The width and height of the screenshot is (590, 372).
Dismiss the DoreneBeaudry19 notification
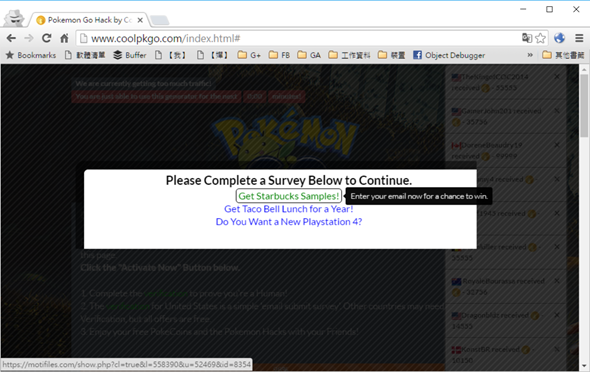557,145
